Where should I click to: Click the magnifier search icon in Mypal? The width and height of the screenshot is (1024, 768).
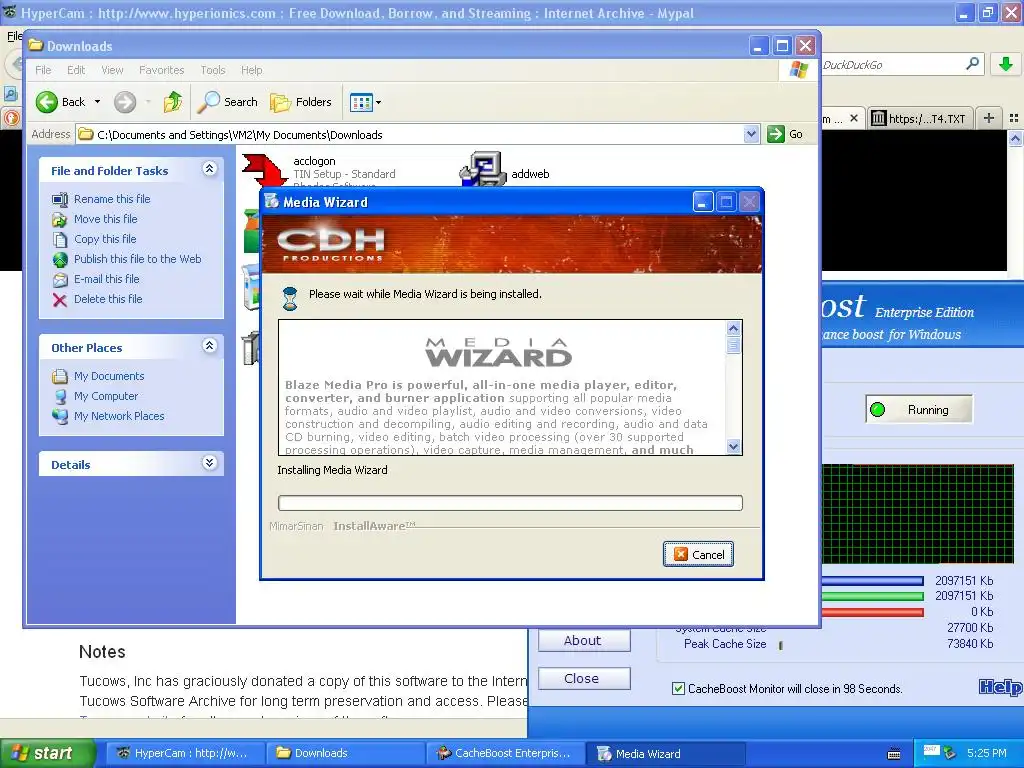[972, 64]
